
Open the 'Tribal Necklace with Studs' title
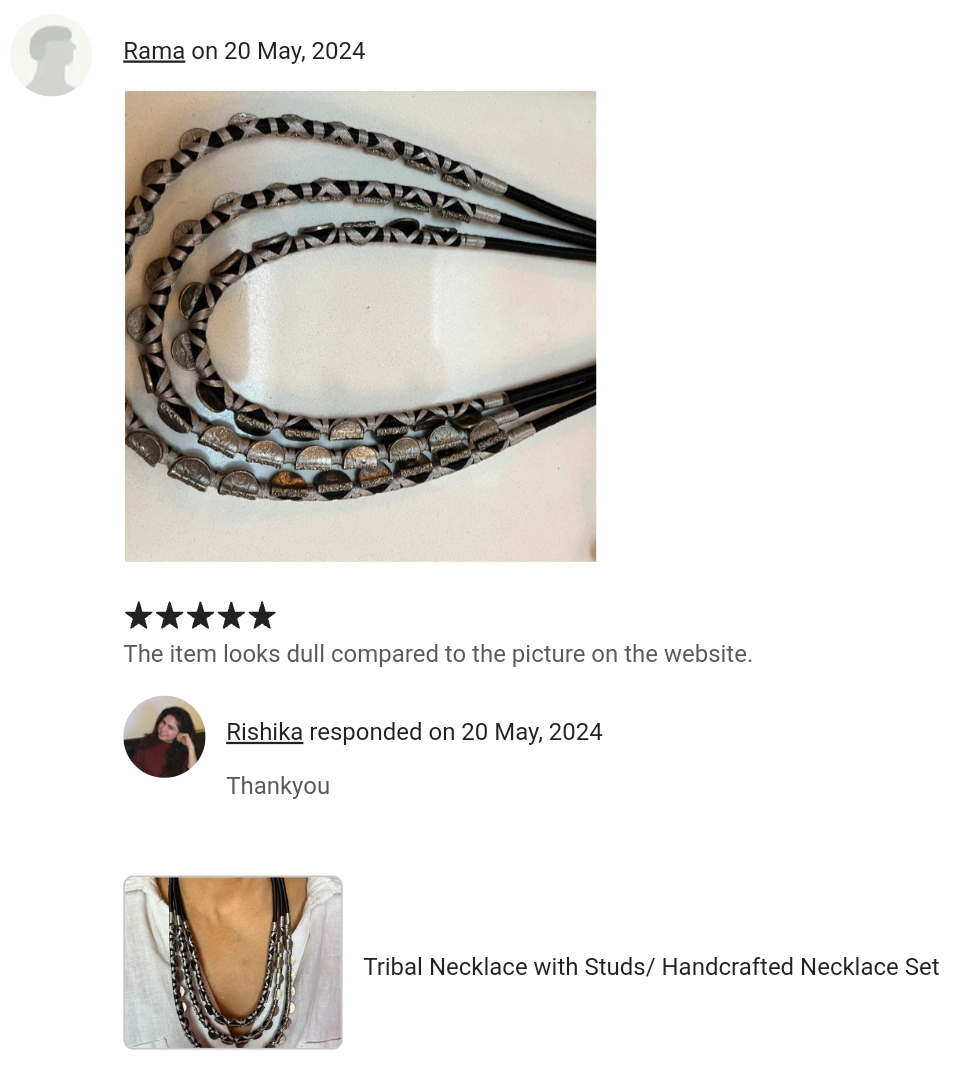651,966
